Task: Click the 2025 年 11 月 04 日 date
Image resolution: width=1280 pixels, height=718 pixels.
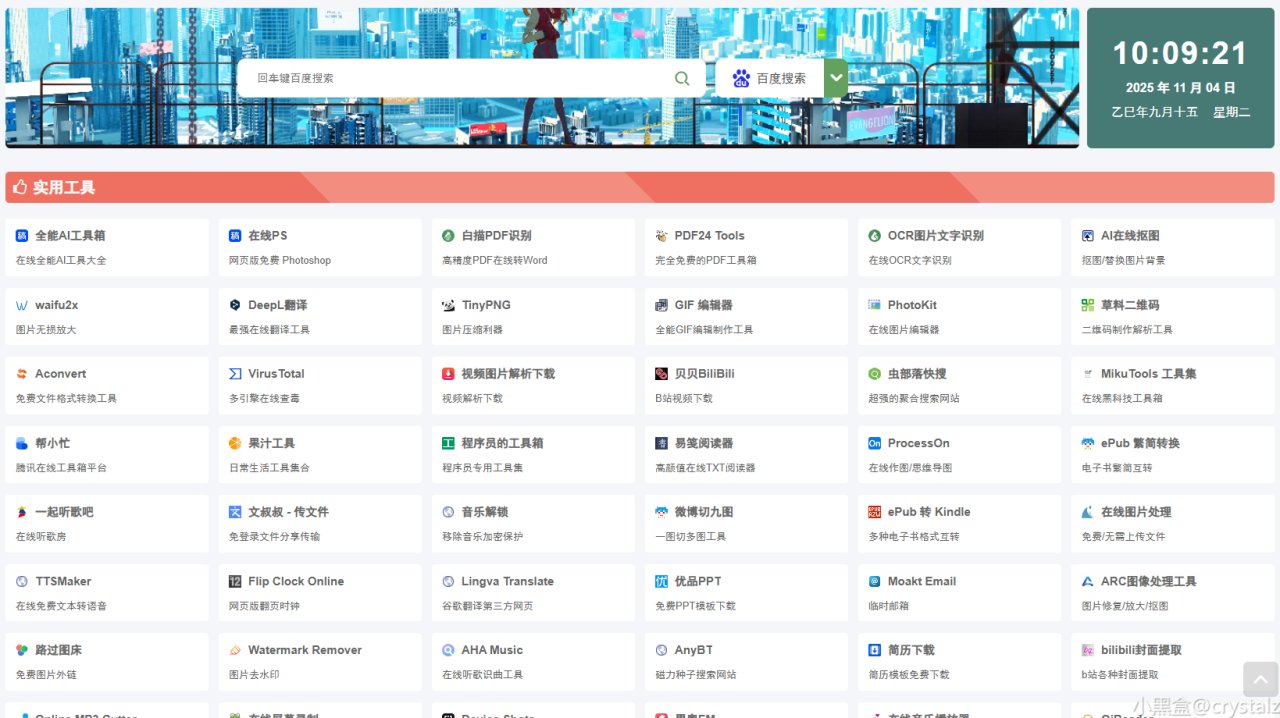Action: point(1180,88)
